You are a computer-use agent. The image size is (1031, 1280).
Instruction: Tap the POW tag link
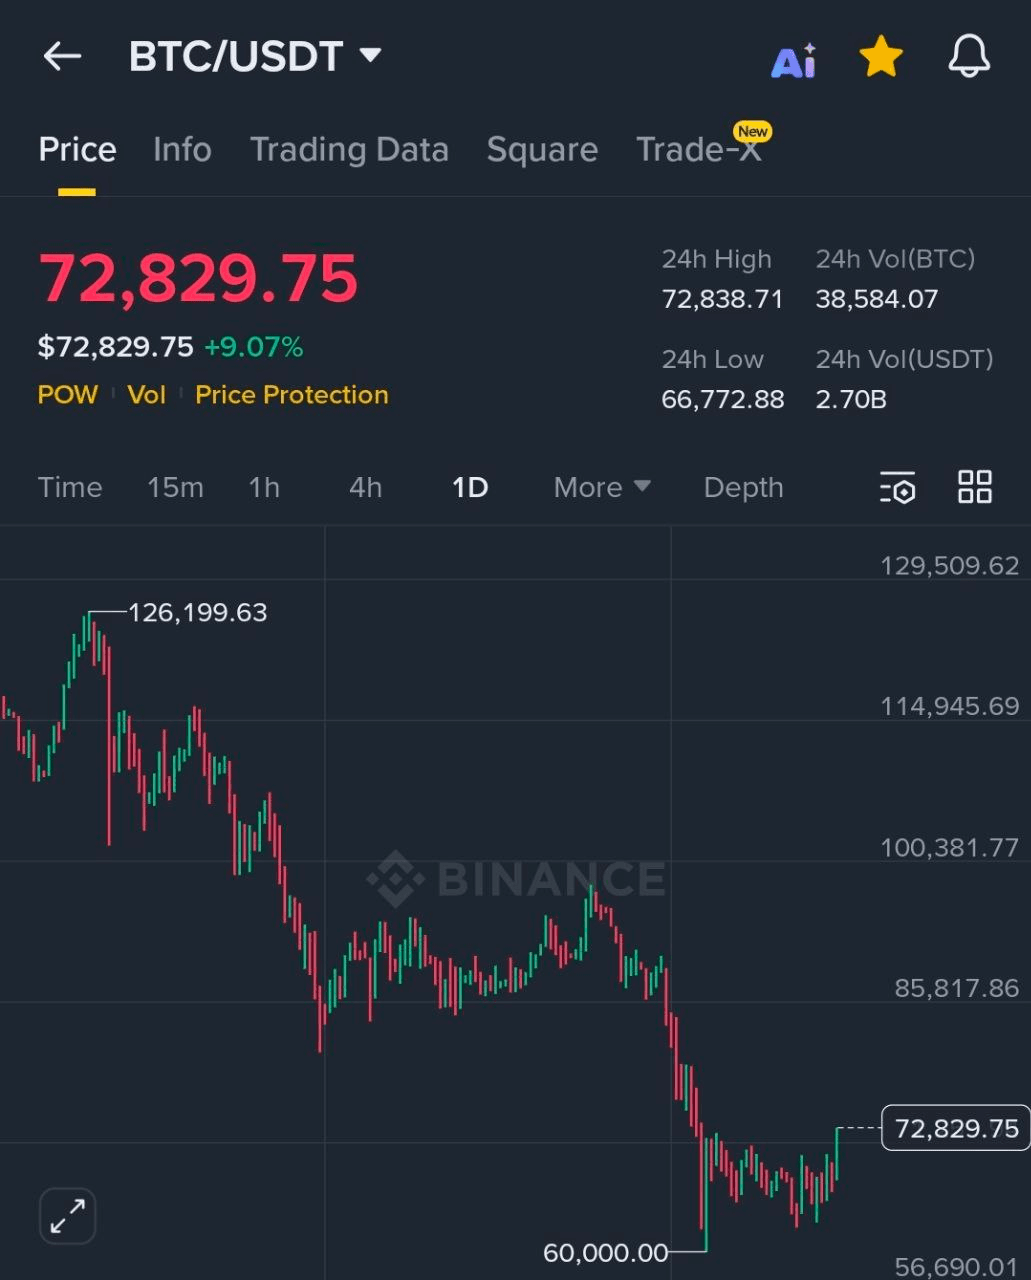(x=67, y=395)
